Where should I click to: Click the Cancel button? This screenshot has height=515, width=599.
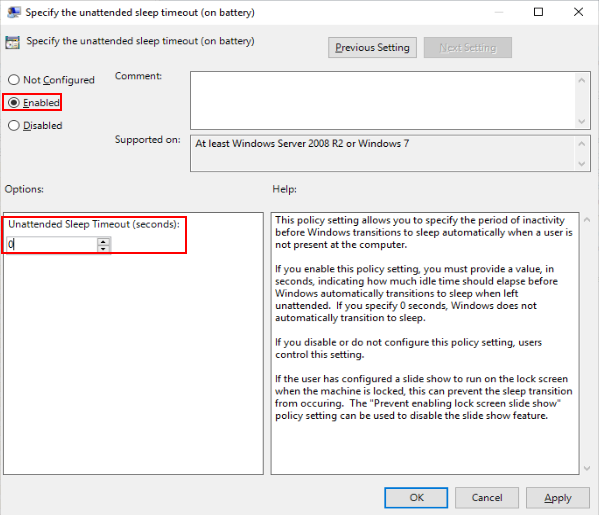487,497
